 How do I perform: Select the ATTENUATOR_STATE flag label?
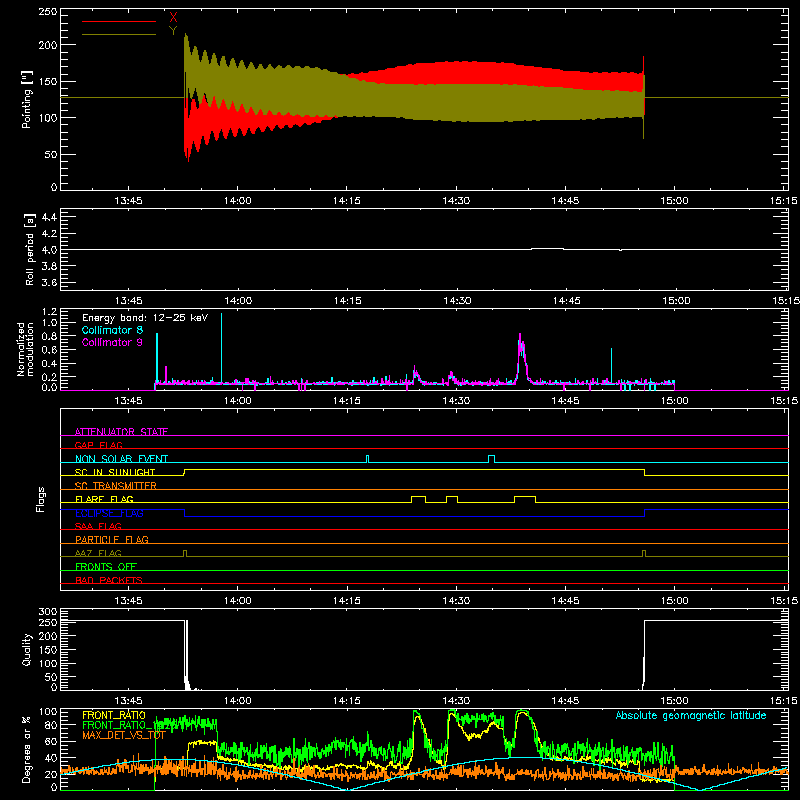[121, 432]
